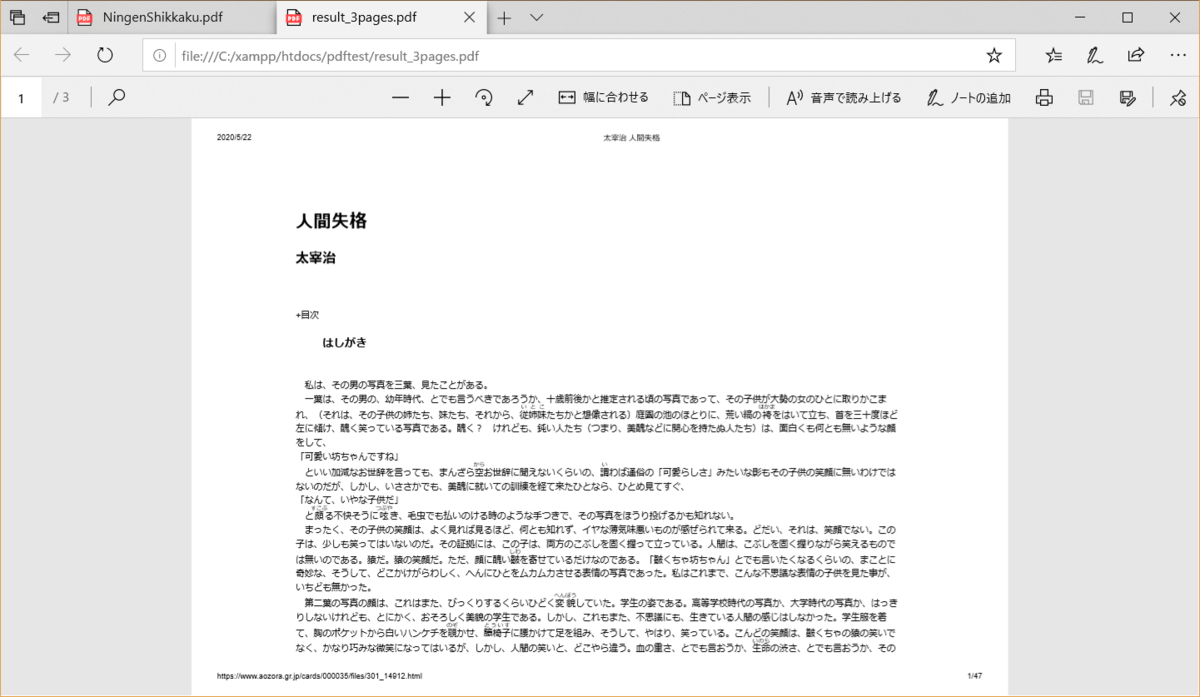Zoom out of the PDF
Image resolution: width=1200 pixels, height=697 pixels.
[401, 98]
